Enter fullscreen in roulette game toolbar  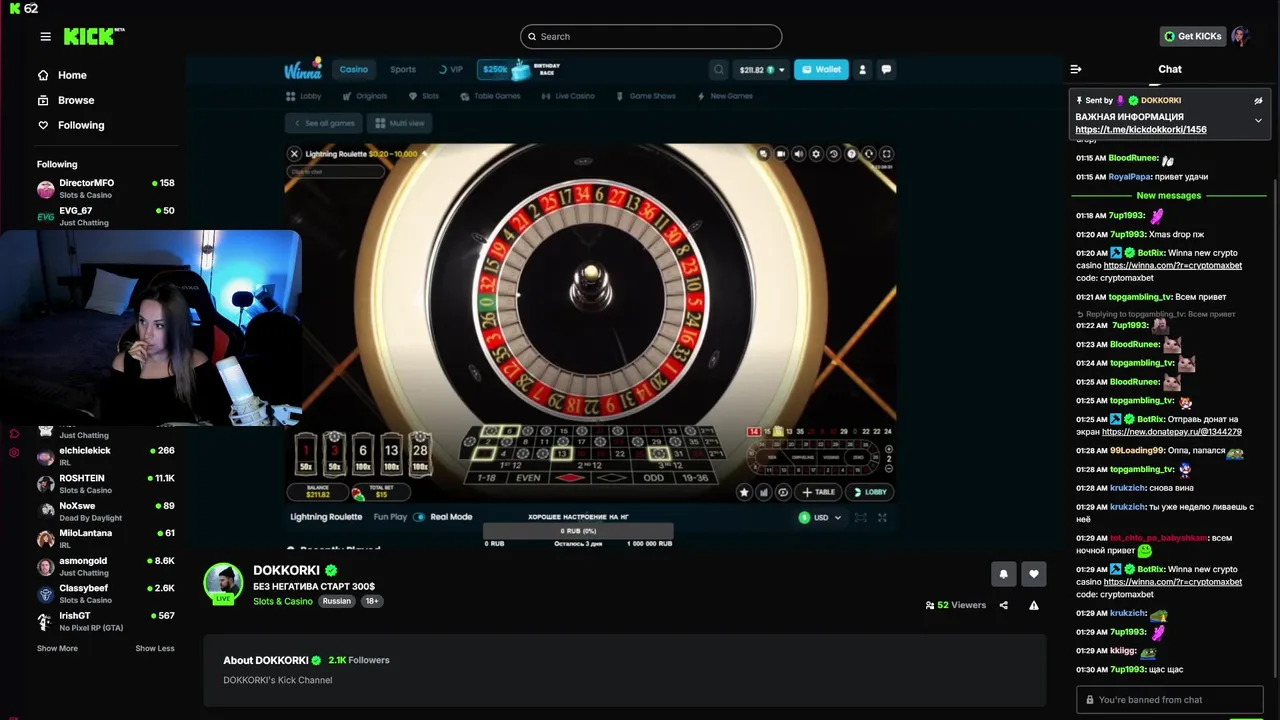pos(886,154)
